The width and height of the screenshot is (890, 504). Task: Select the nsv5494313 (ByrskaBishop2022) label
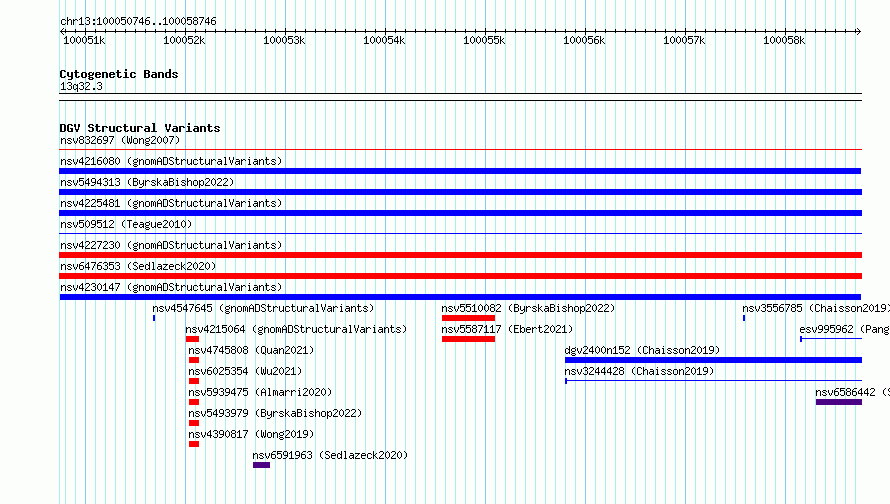[x=147, y=182]
